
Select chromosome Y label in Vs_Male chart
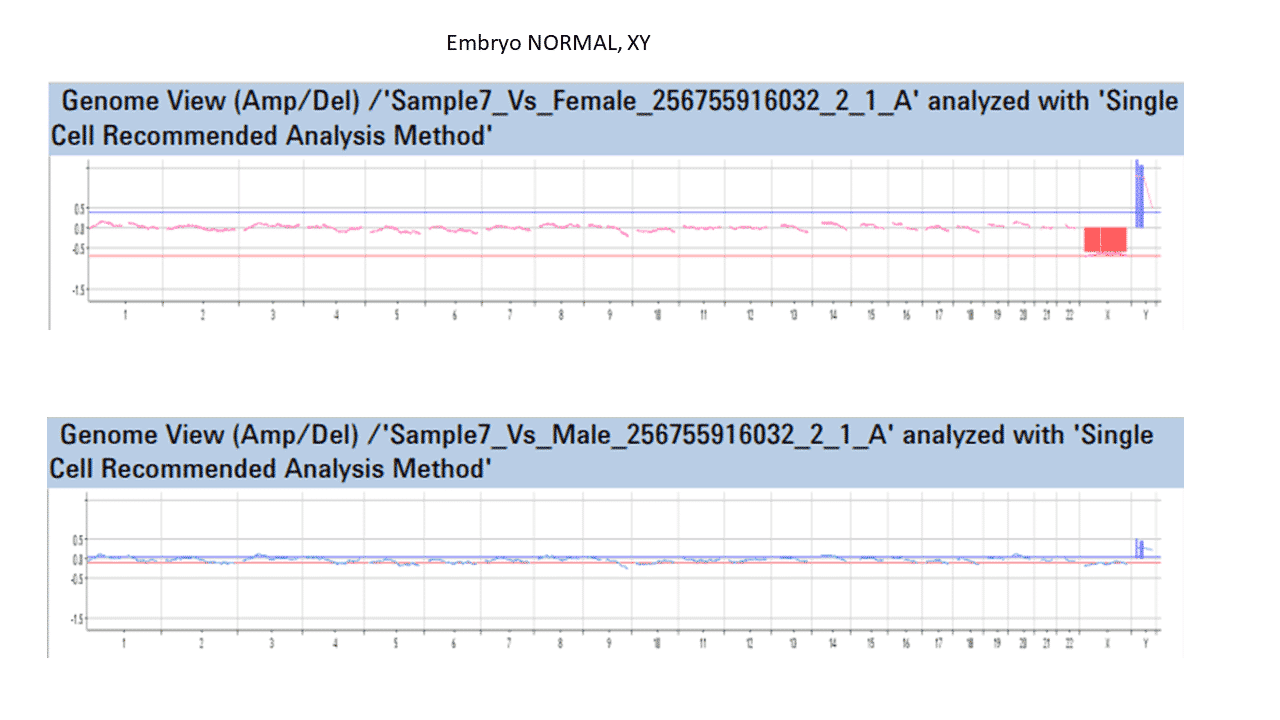[1146, 645]
